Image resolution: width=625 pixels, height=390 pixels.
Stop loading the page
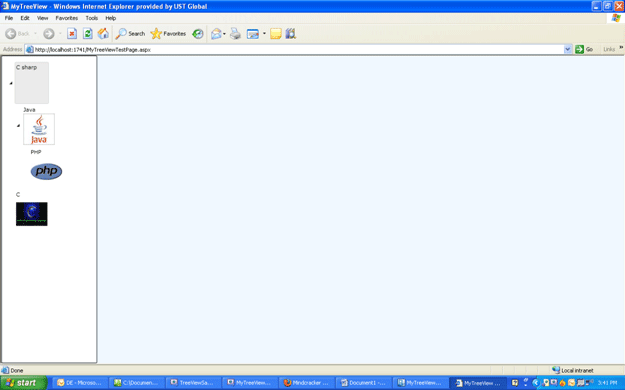[x=72, y=34]
